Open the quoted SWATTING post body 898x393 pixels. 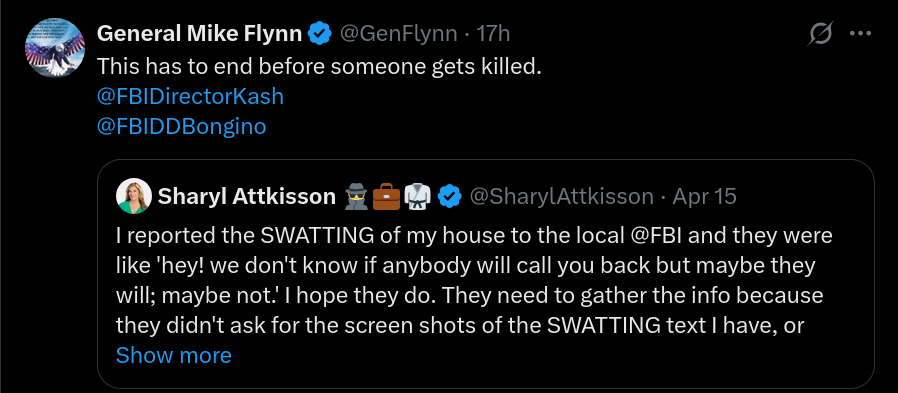pyautogui.click(x=474, y=281)
